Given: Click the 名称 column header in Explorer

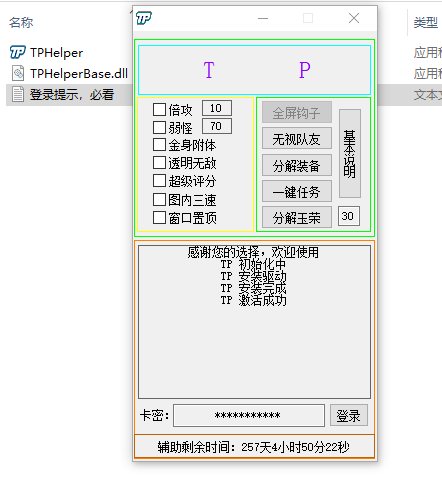Looking at the screenshot, I should (21, 22).
